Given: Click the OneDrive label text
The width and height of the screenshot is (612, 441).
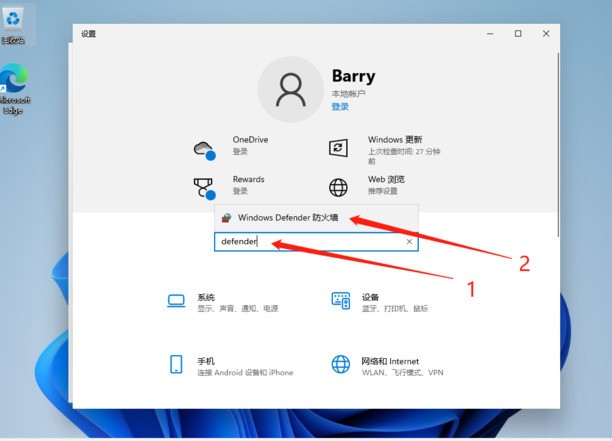Looking at the screenshot, I should [x=250, y=139].
